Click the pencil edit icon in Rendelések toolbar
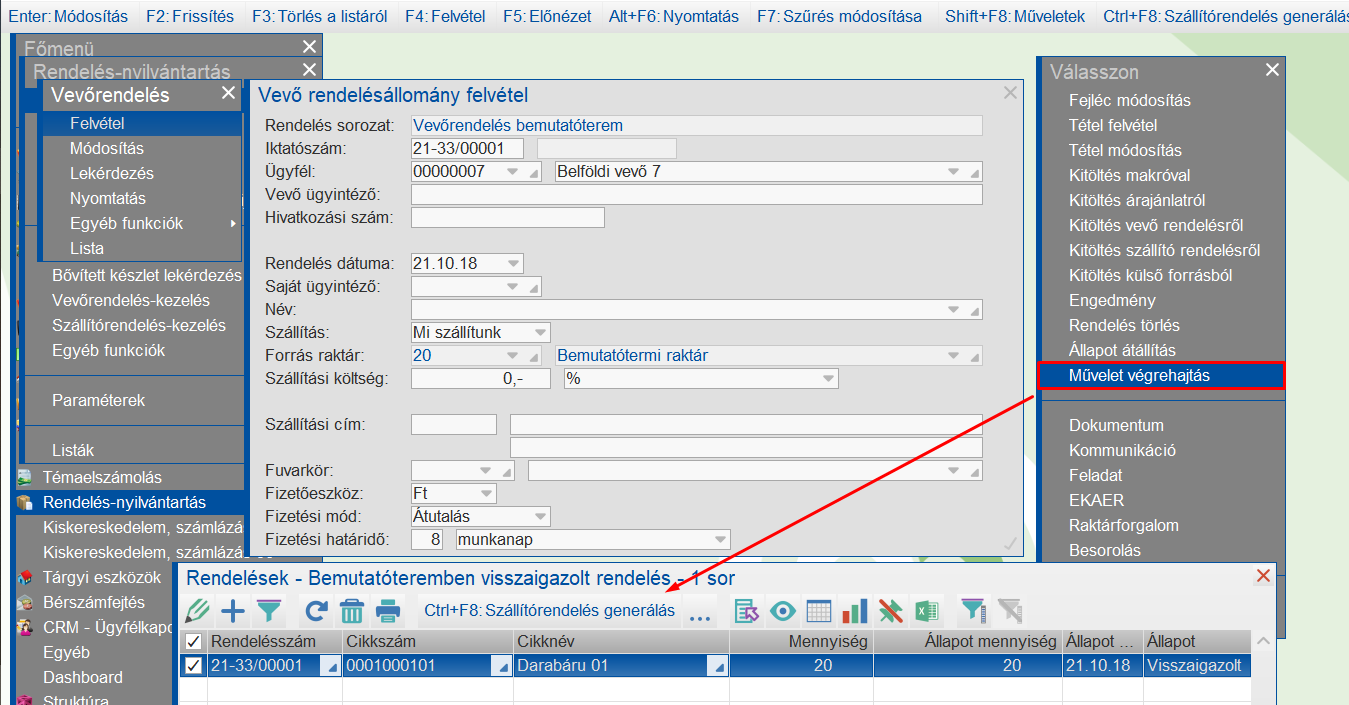 tap(197, 610)
